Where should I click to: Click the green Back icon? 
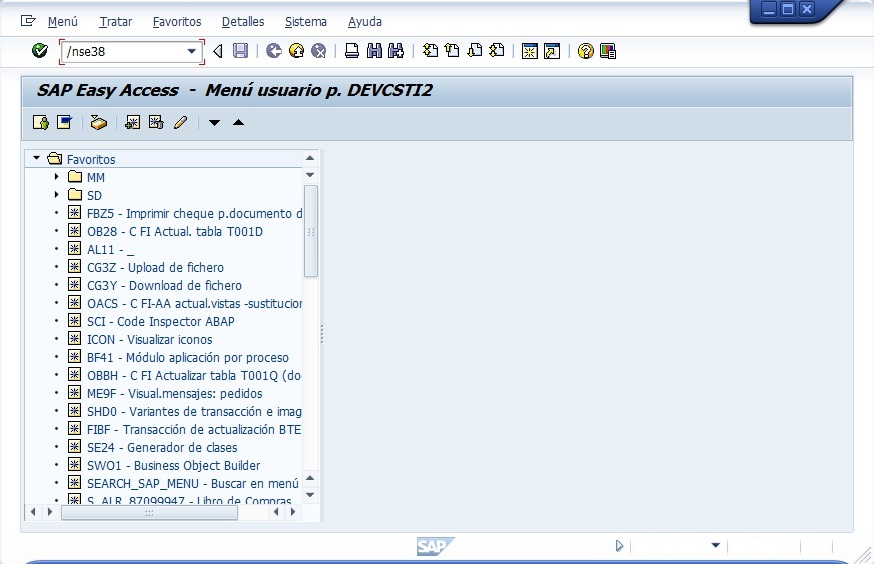(274, 51)
